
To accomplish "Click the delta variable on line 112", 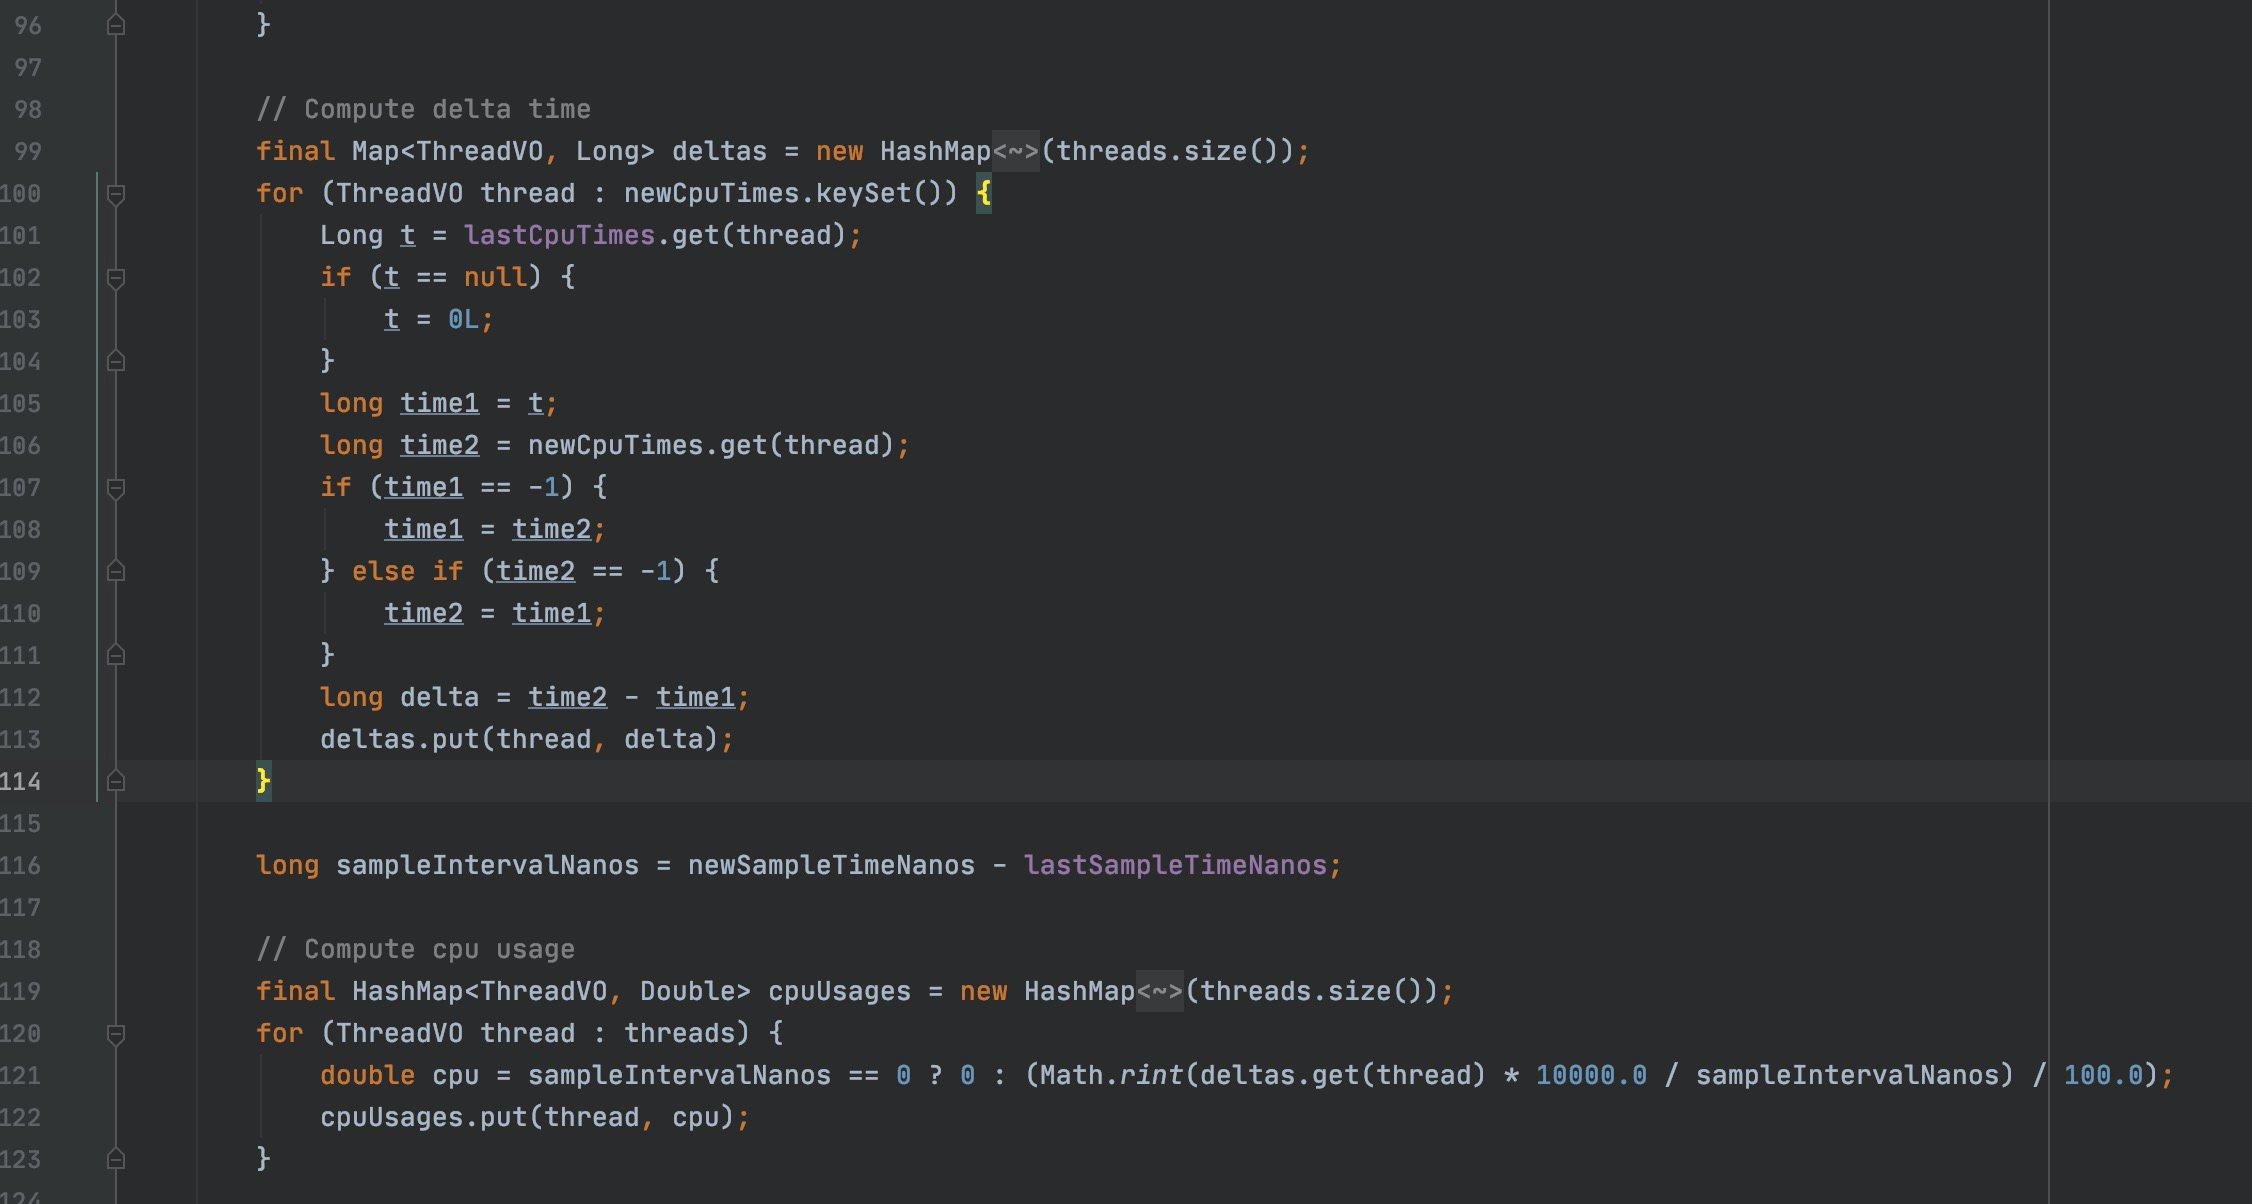I will coord(440,698).
